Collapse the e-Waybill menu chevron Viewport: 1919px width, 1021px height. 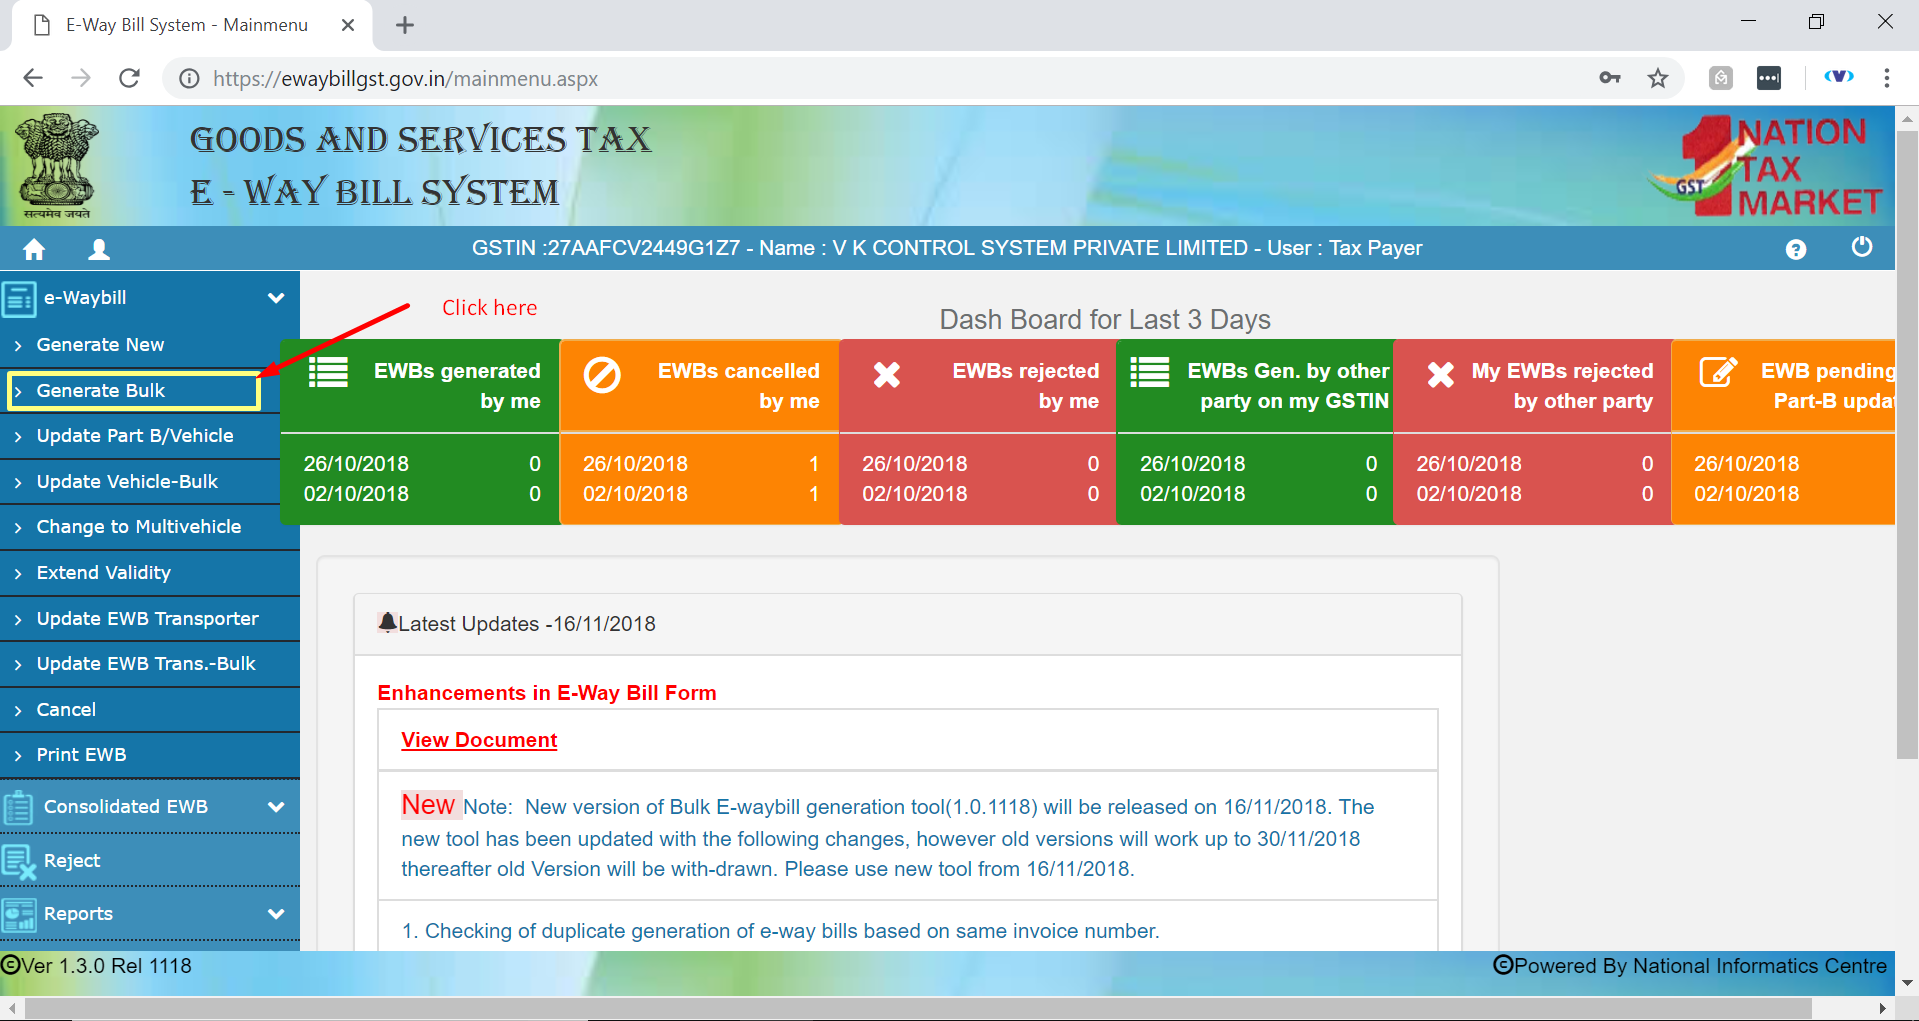click(x=276, y=298)
